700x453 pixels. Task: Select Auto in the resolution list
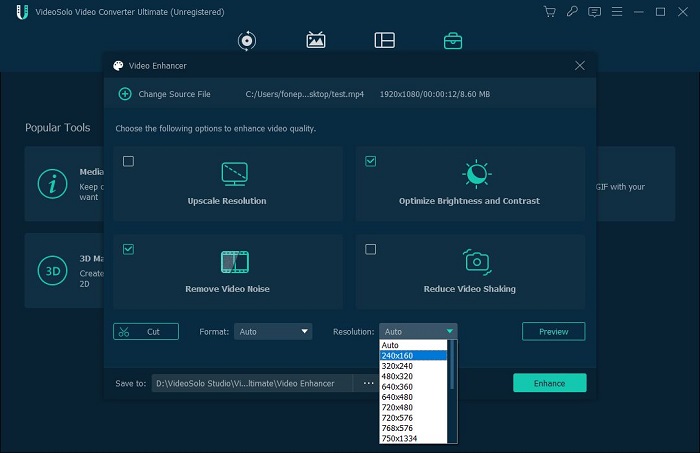coord(413,345)
